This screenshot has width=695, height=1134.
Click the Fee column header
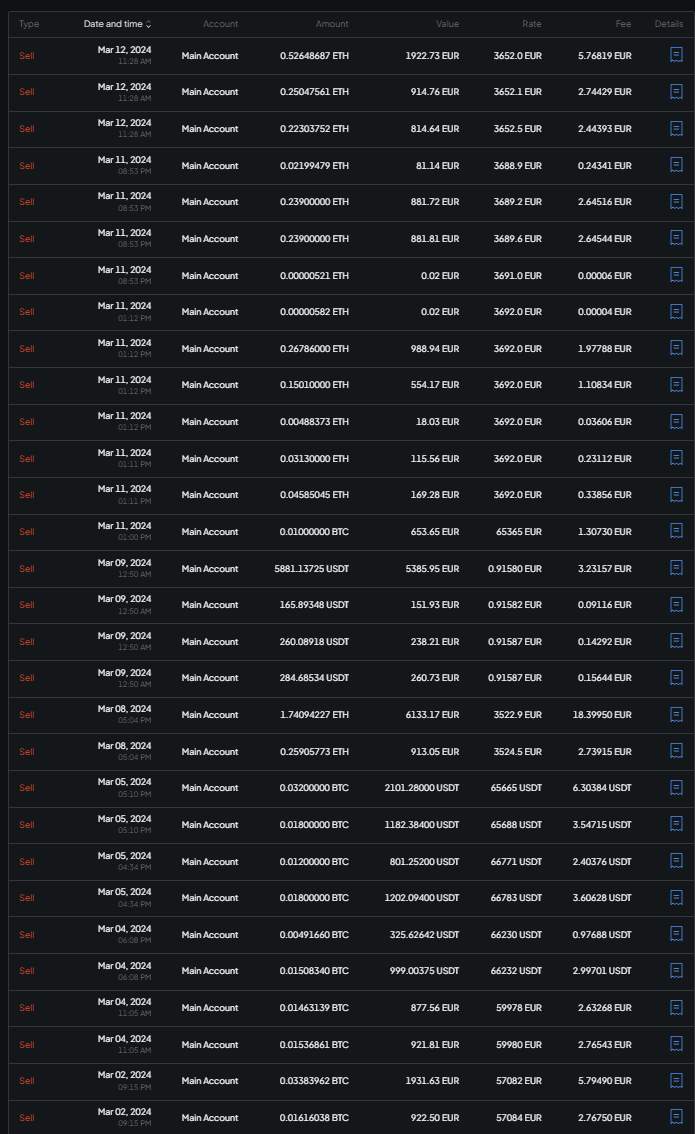pos(624,24)
